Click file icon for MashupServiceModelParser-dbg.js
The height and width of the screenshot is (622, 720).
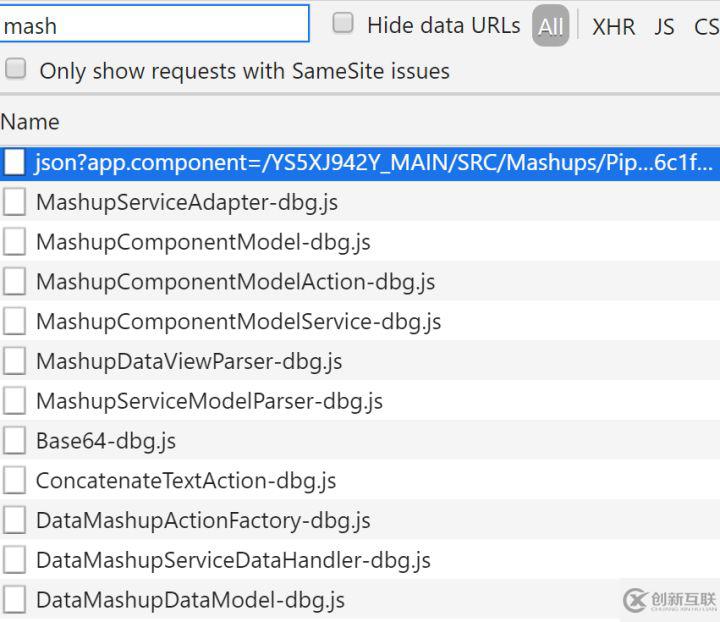pyautogui.click(x=15, y=401)
